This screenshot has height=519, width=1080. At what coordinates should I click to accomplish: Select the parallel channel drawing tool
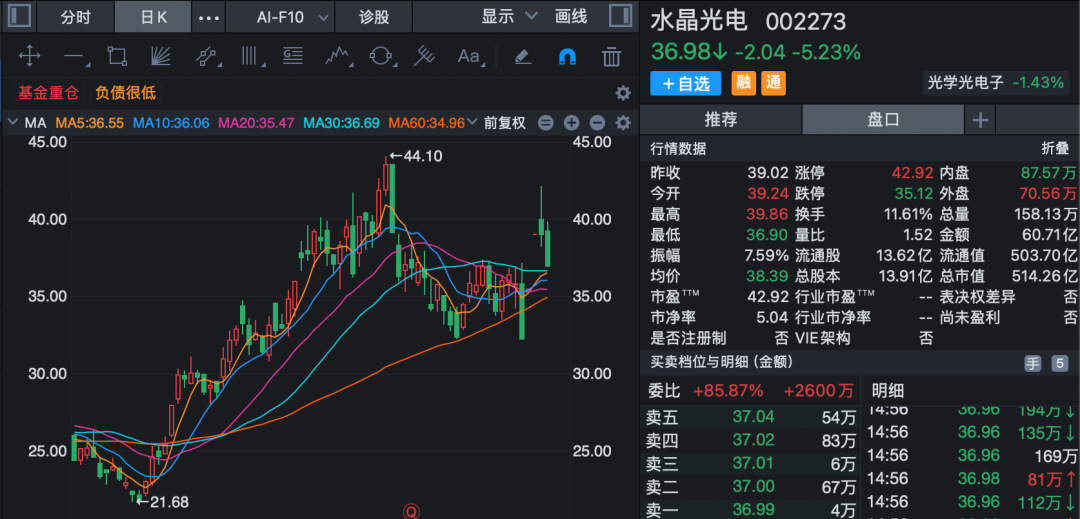[205, 56]
